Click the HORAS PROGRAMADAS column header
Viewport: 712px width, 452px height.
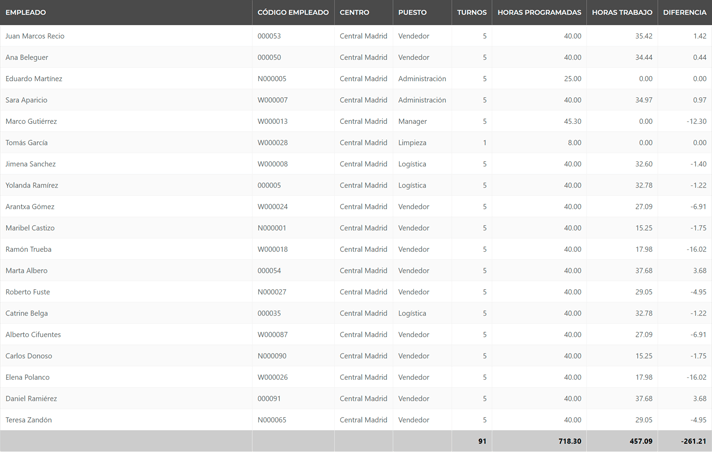click(539, 13)
